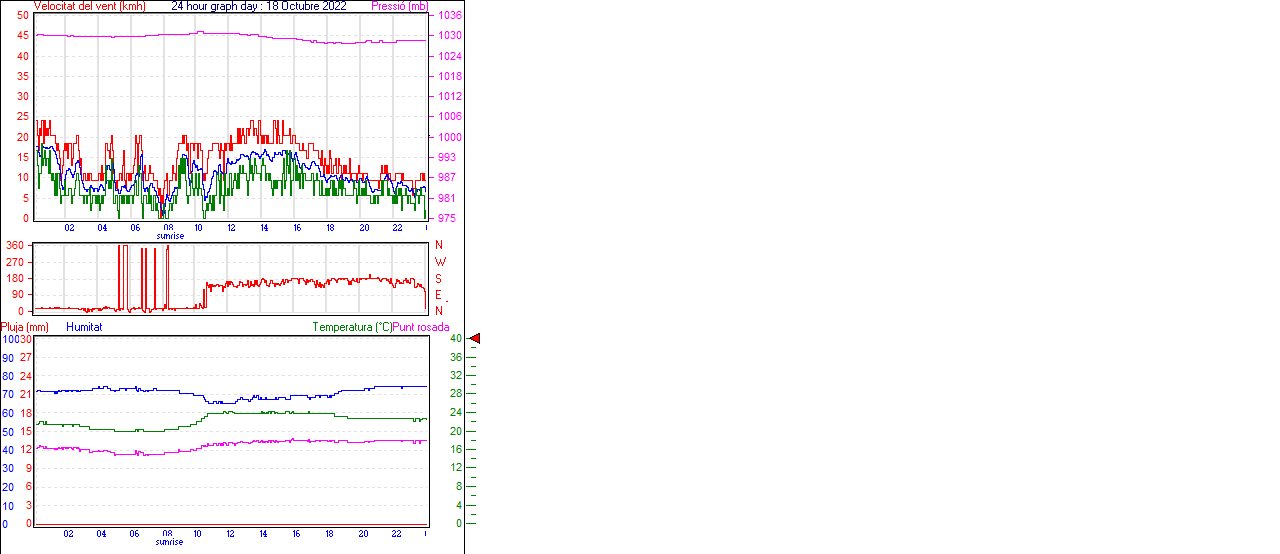
Task: Click the 'Pressió (mb)' axis label
Action: click(x=399, y=6)
